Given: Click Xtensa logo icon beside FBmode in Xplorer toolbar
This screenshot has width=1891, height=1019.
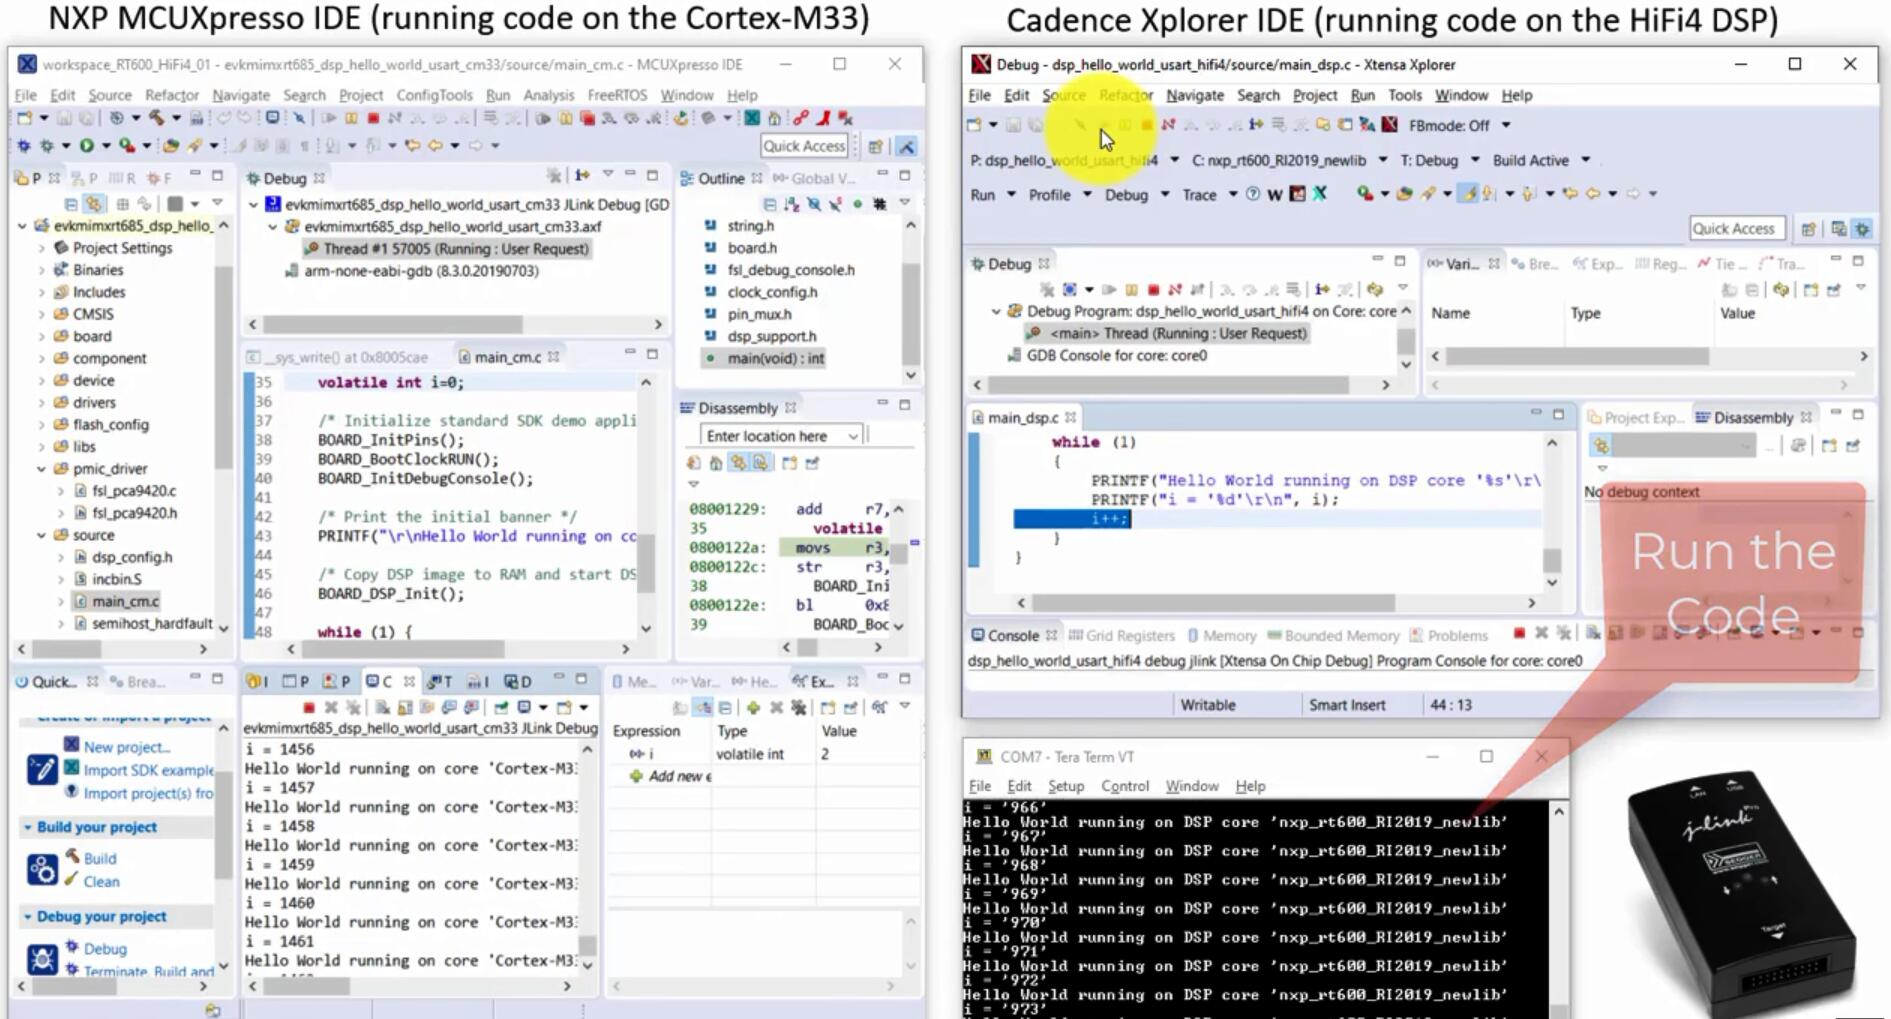Looking at the screenshot, I should (1390, 125).
